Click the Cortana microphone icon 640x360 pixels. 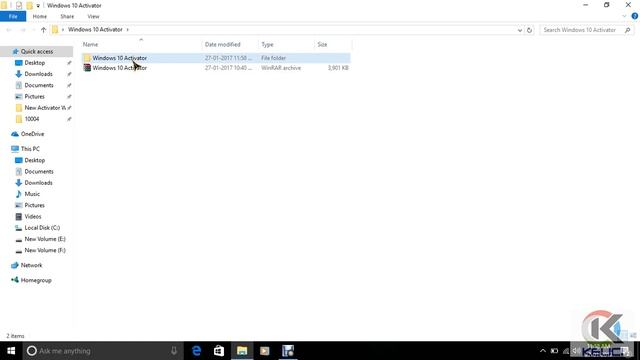coord(174,351)
